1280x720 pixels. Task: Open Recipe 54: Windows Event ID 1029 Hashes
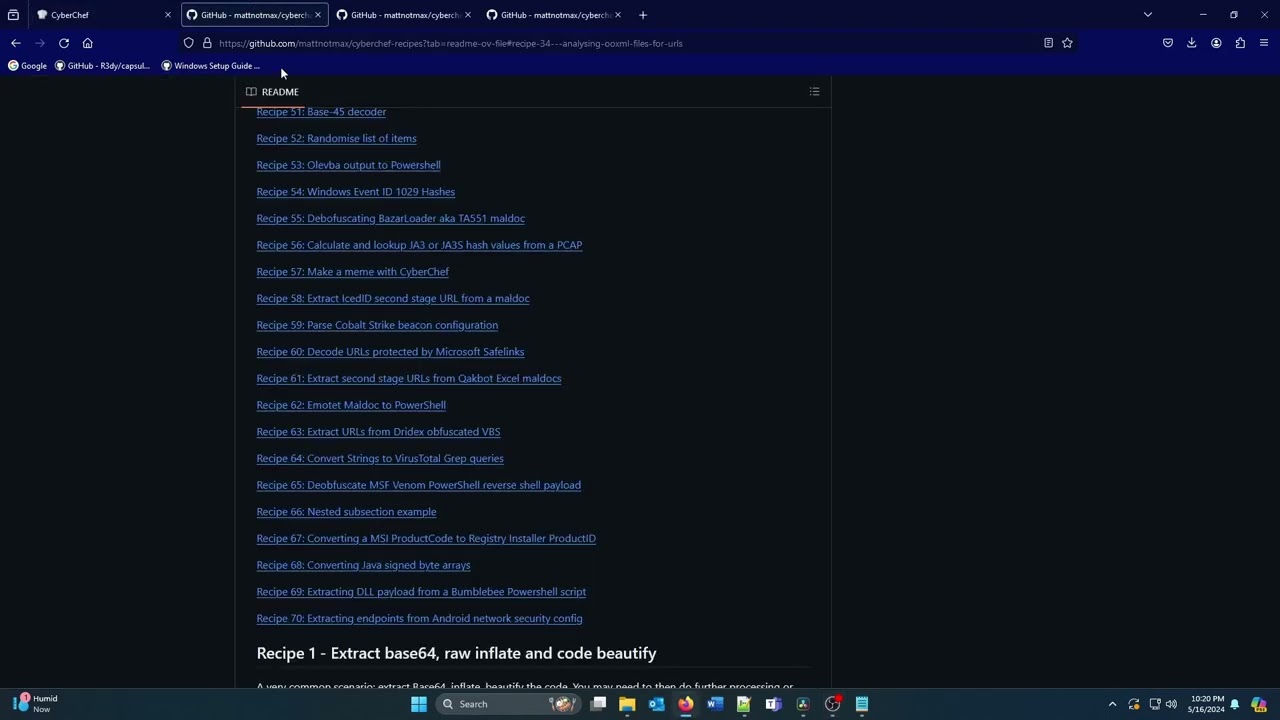click(355, 192)
